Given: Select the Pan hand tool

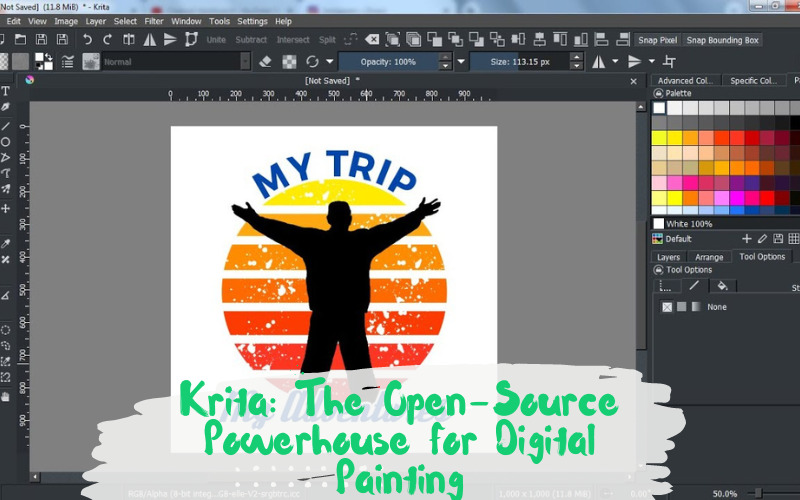Looking at the screenshot, I should click(x=6, y=396).
